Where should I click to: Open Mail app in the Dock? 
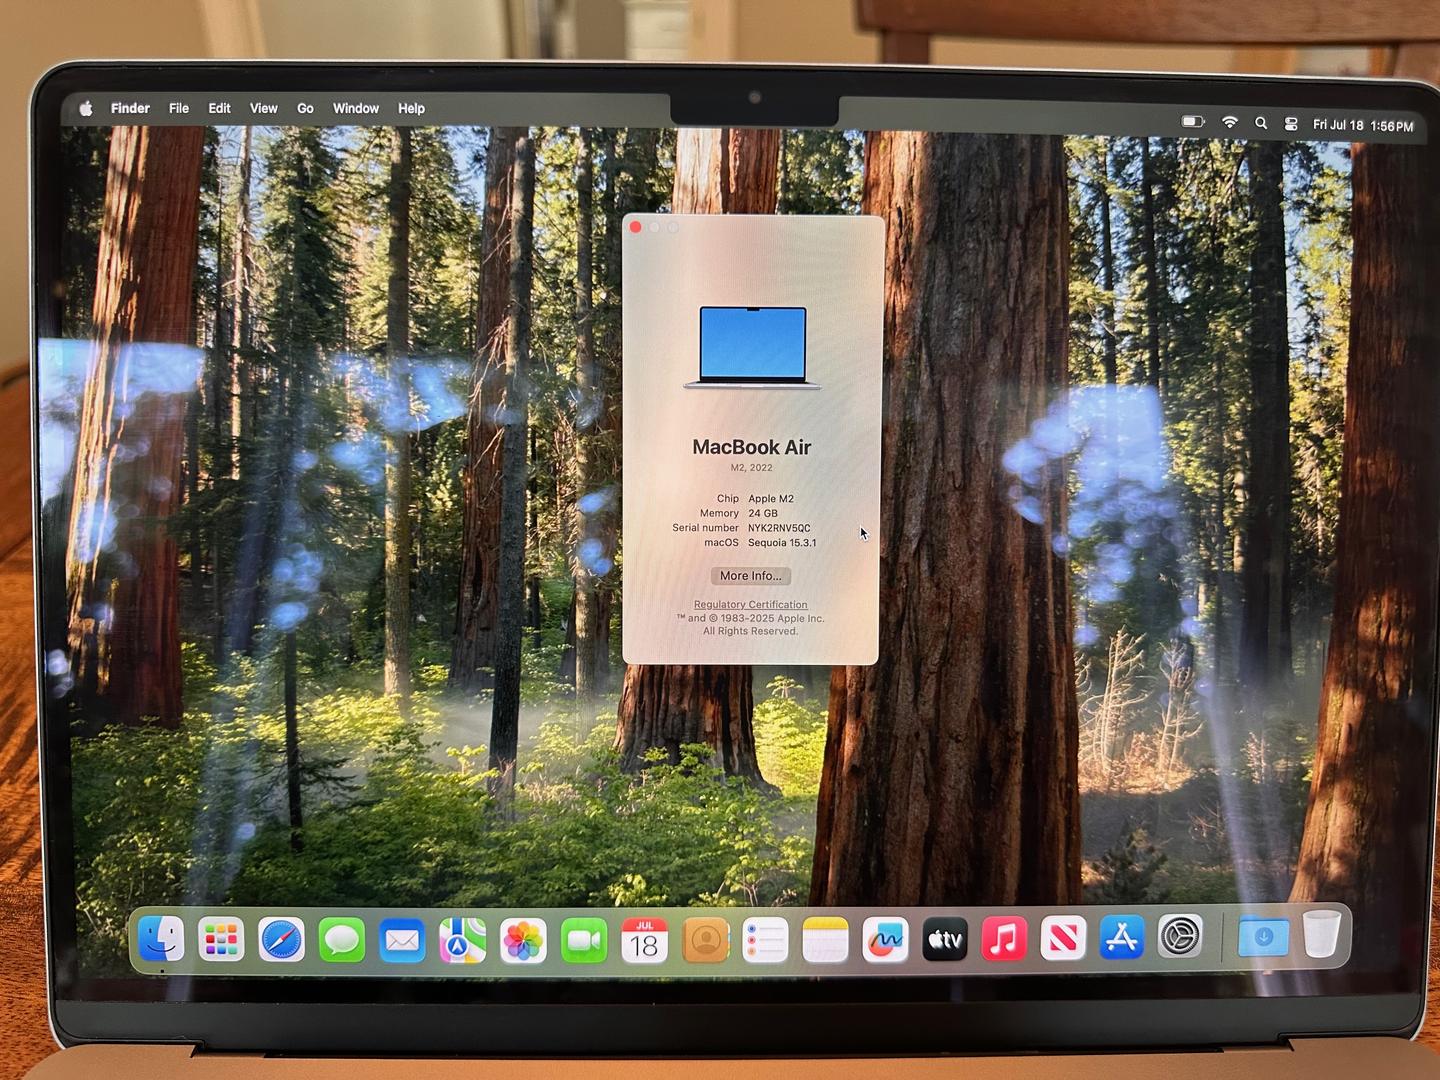[x=402, y=941]
